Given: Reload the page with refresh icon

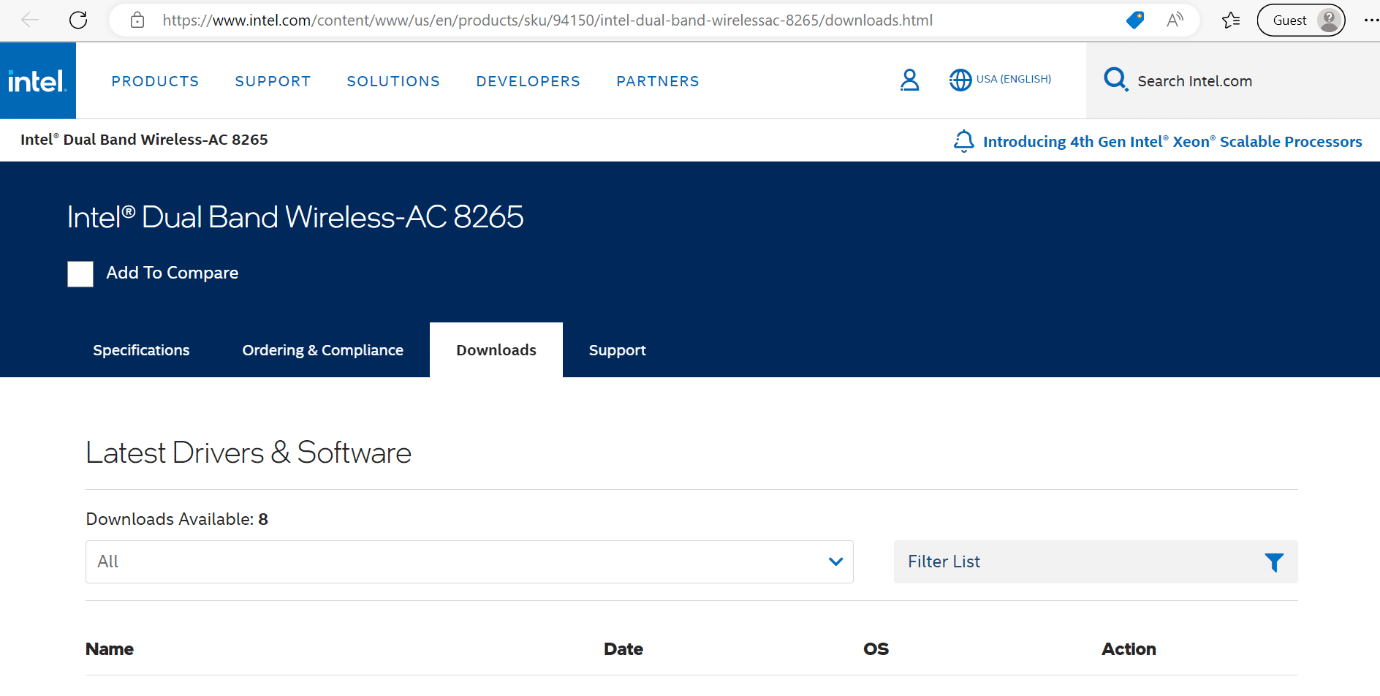Looking at the screenshot, I should pos(78,20).
